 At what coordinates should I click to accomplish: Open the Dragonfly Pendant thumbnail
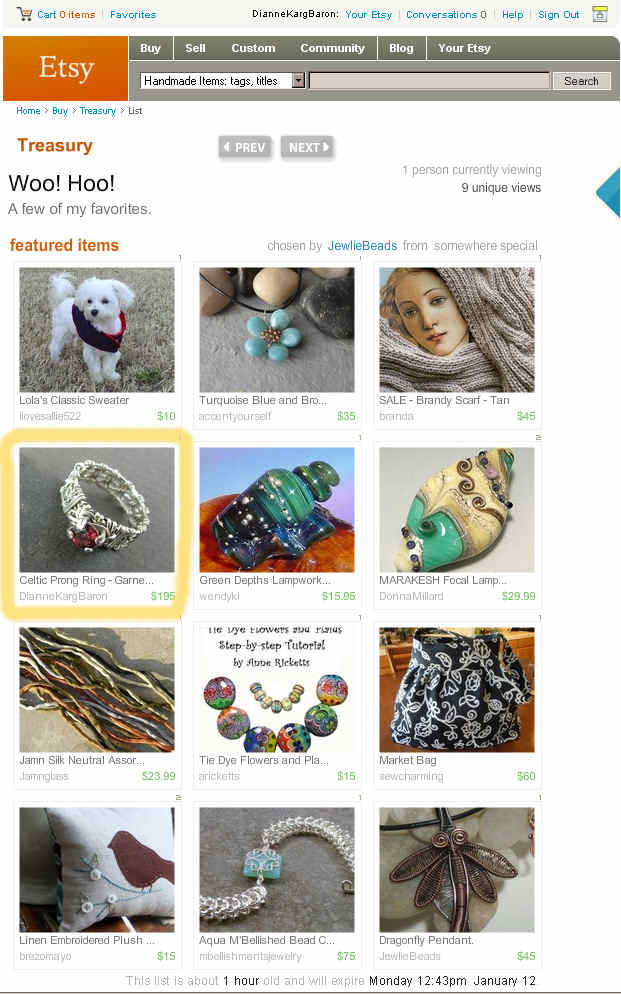(x=457, y=870)
